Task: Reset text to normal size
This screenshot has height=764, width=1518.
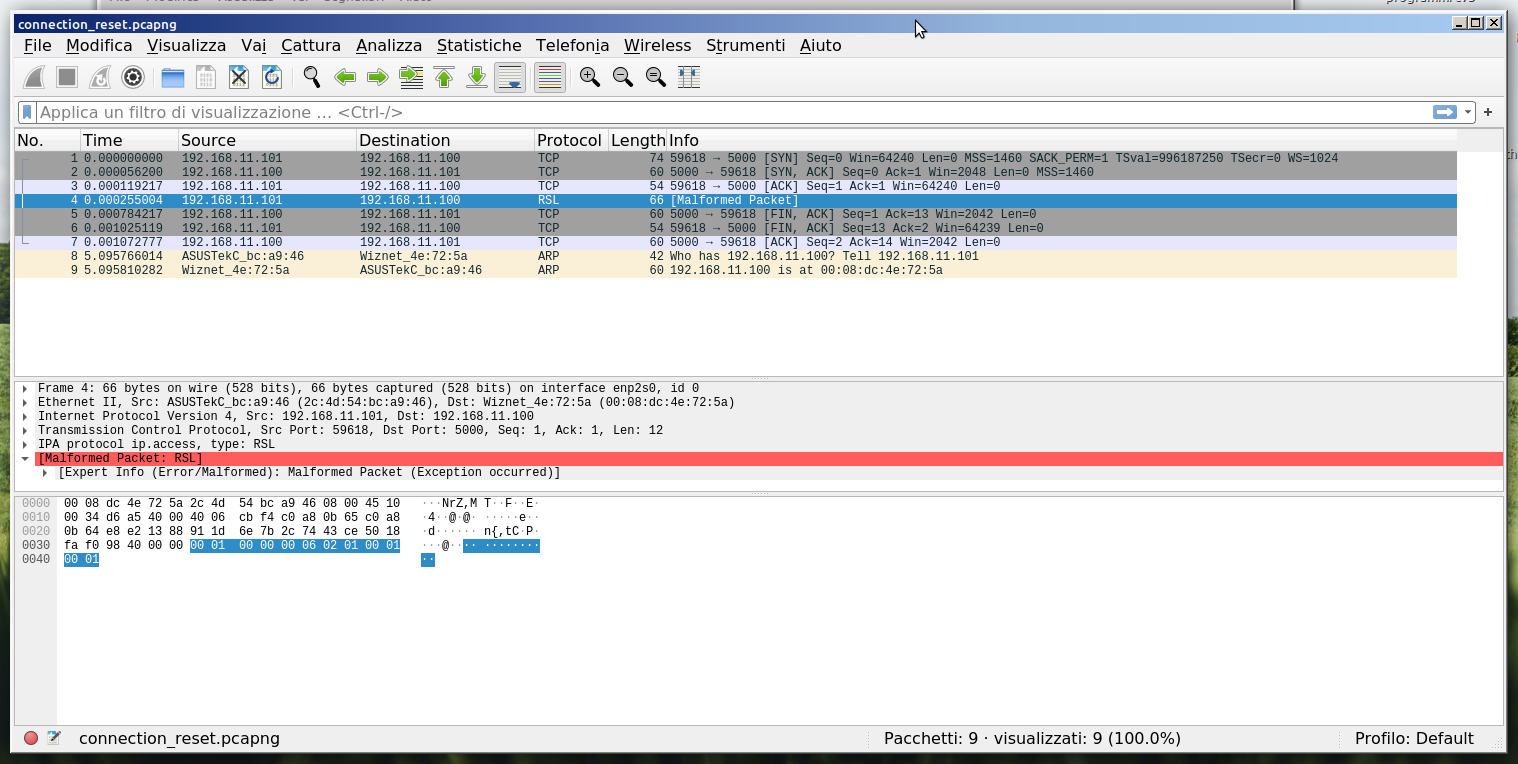Action: point(656,77)
